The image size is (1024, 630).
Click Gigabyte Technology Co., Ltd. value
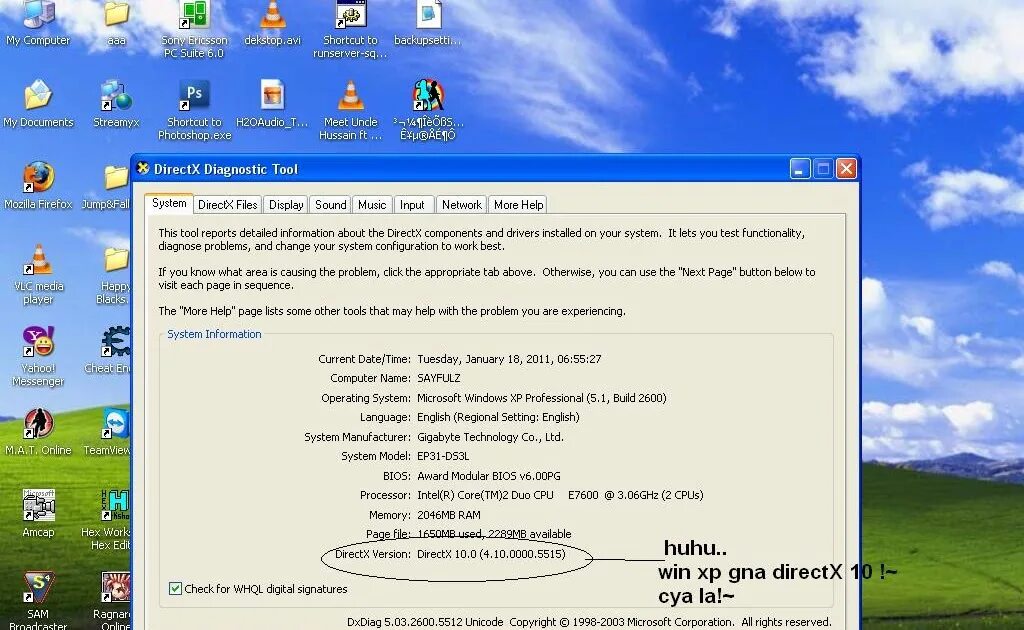tap(490, 437)
